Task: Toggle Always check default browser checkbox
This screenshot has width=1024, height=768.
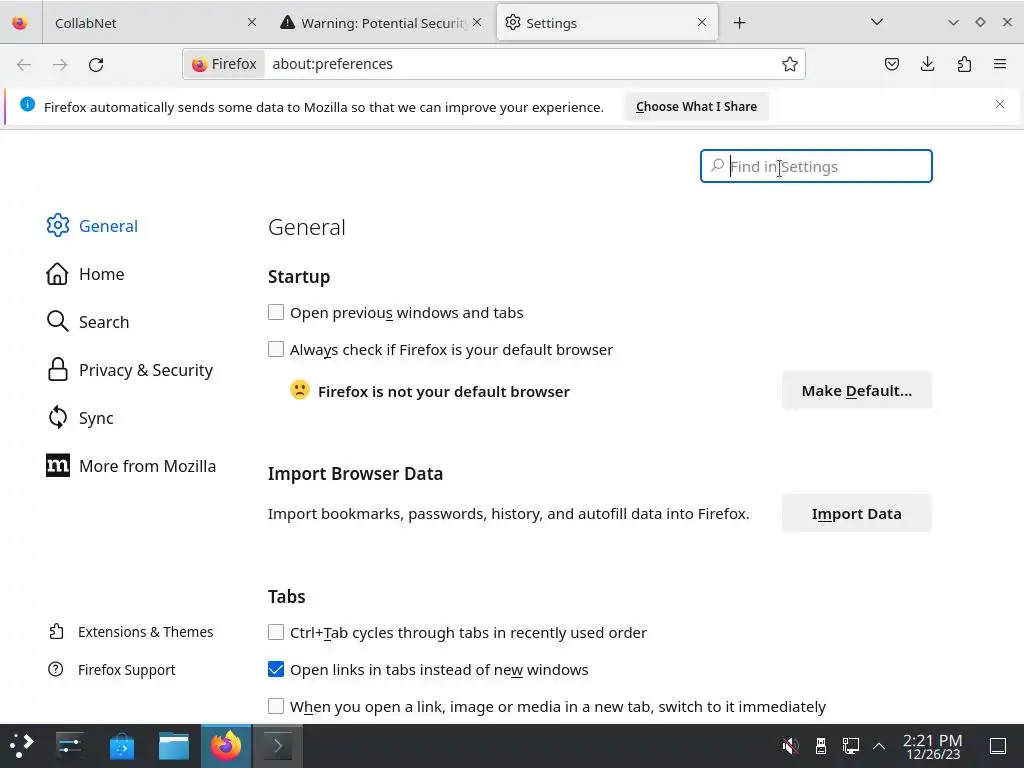Action: click(276, 349)
